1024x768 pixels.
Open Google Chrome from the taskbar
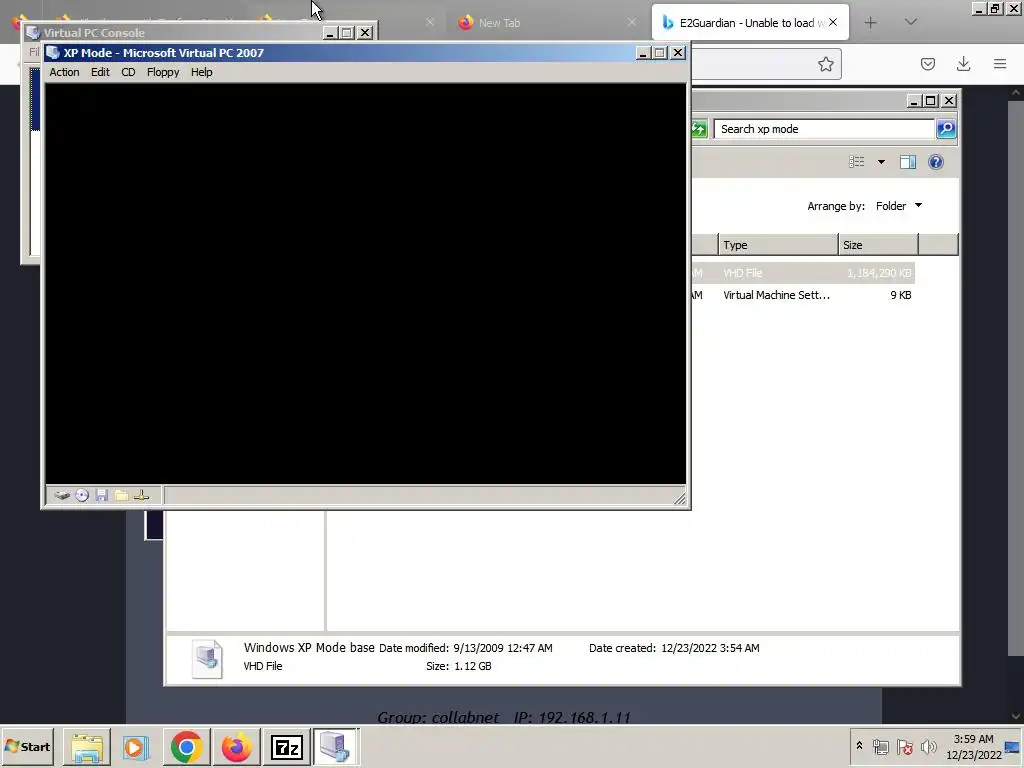(186, 747)
